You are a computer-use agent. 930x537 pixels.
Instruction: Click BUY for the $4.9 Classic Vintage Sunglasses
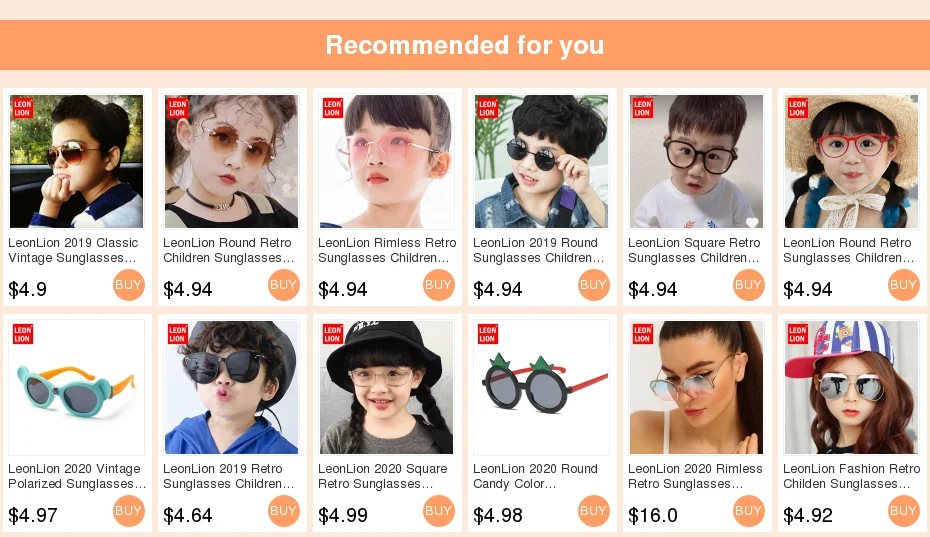coord(129,285)
